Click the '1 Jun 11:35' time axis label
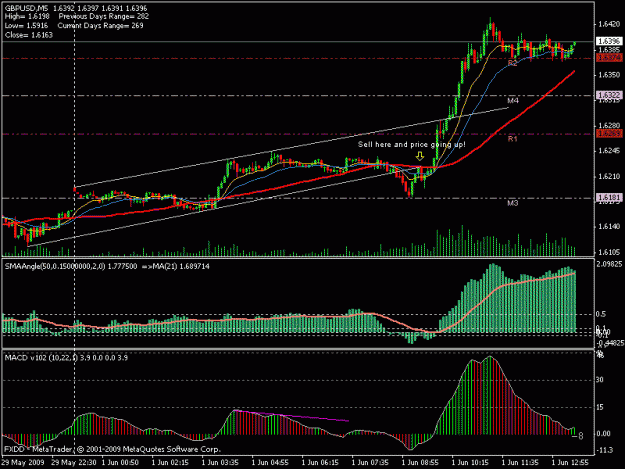The image size is (625, 469). pyautogui.click(x=520, y=463)
